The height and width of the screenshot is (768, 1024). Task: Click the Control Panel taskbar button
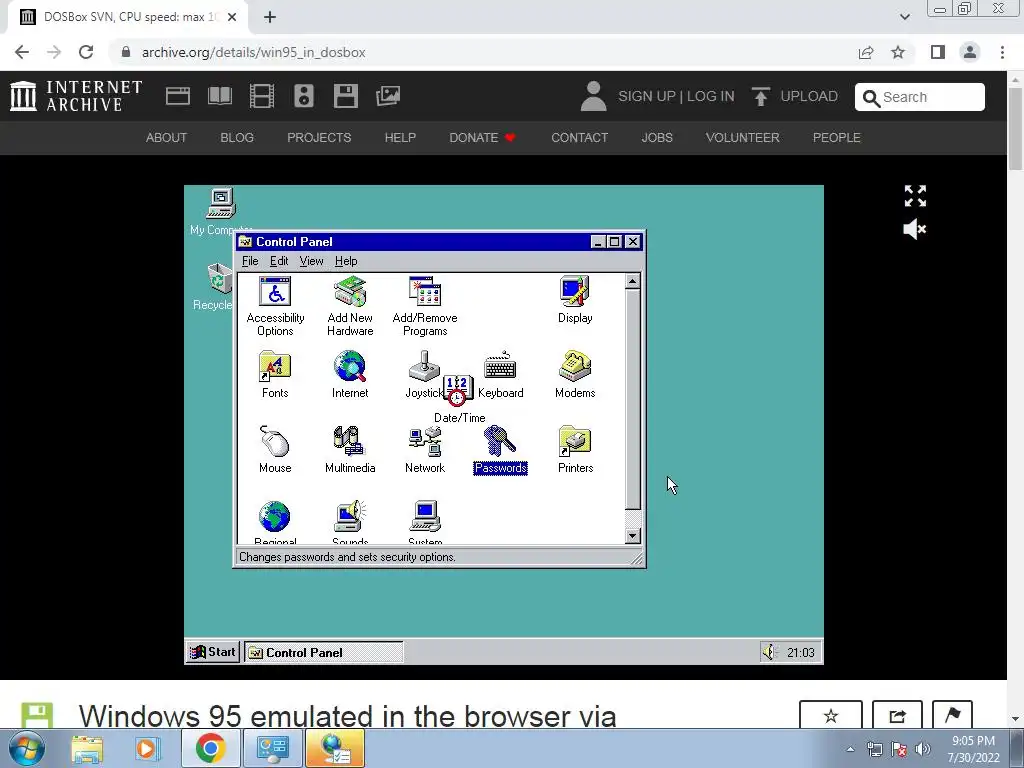click(x=324, y=652)
